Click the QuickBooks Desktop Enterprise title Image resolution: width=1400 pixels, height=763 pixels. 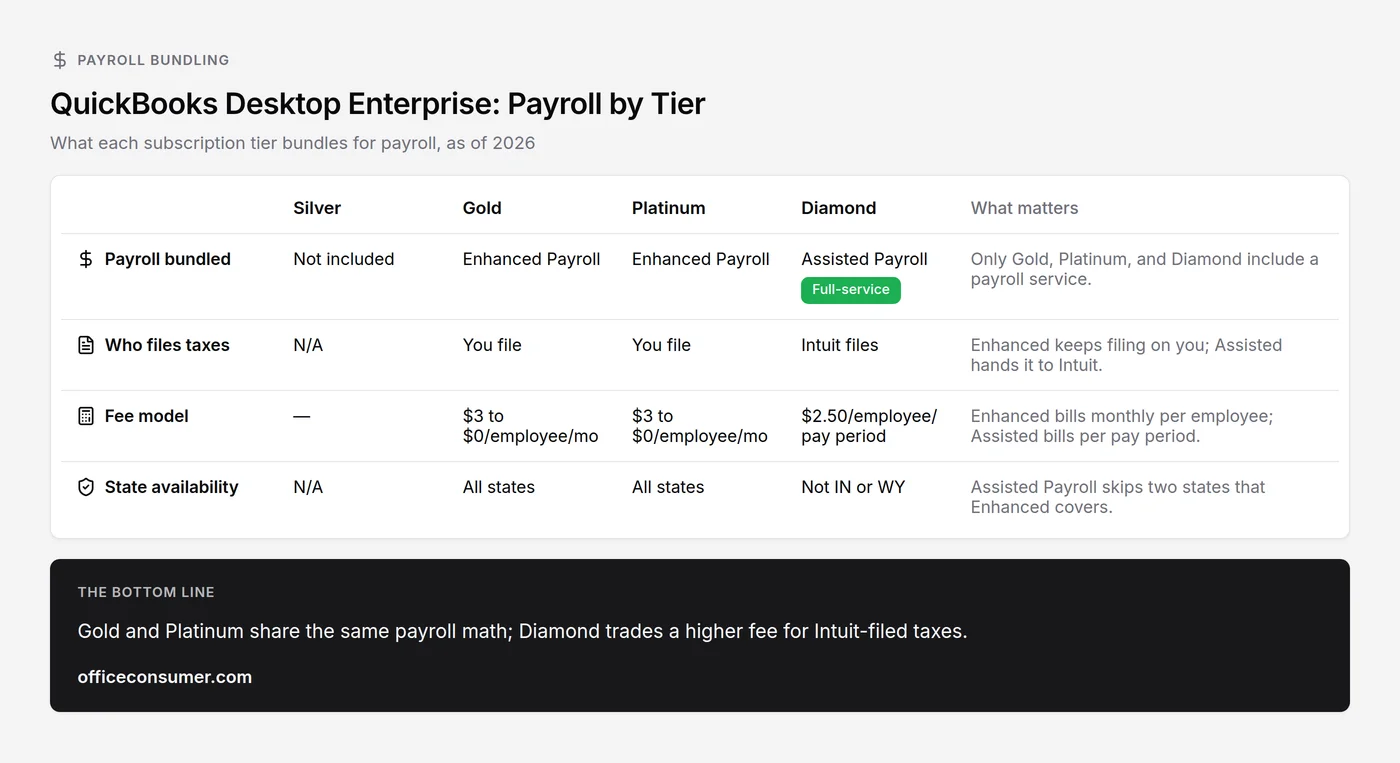378,103
